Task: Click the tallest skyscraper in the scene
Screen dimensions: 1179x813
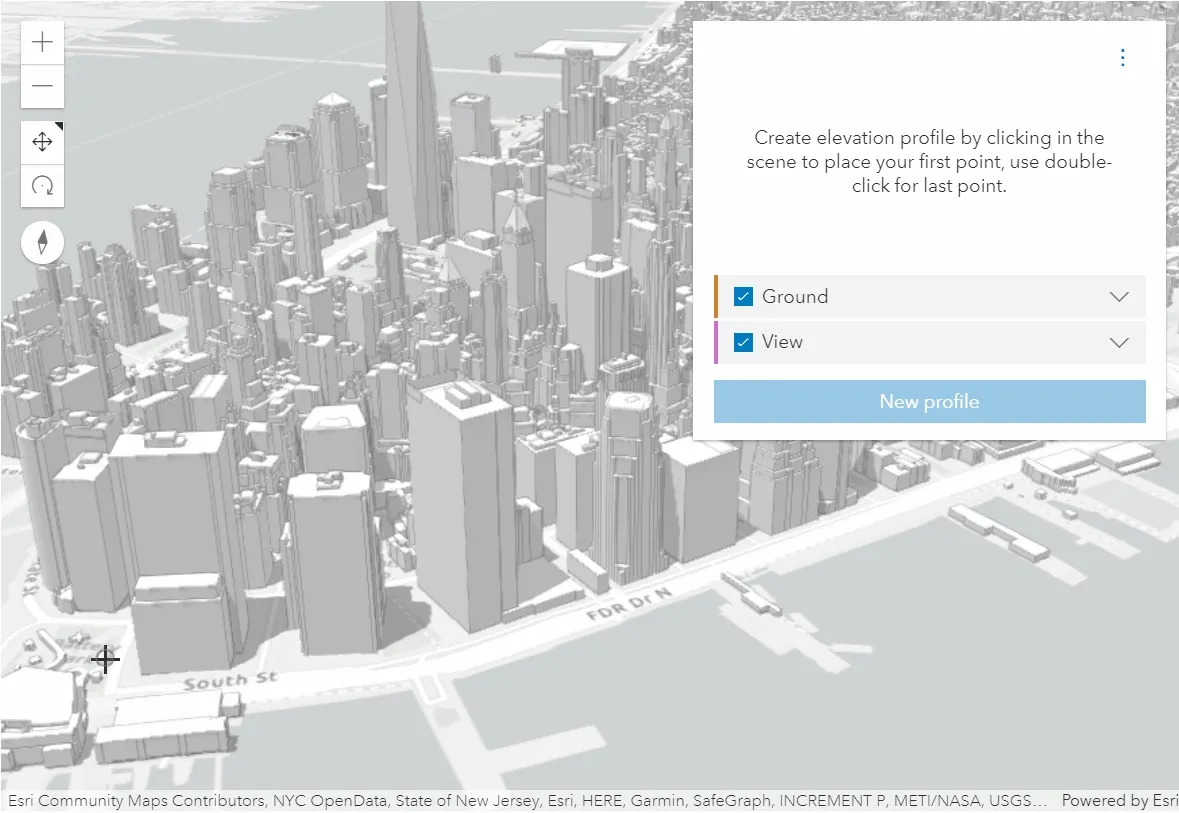Action: coord(410,120)
